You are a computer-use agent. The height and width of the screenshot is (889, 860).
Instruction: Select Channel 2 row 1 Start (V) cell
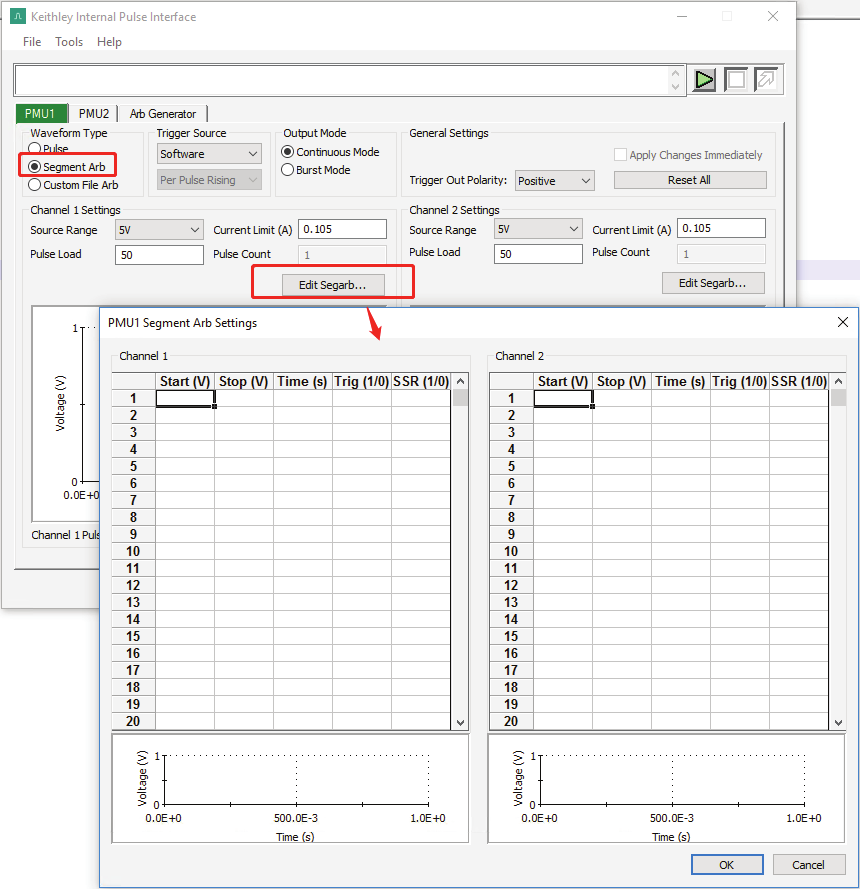point(563,399)
